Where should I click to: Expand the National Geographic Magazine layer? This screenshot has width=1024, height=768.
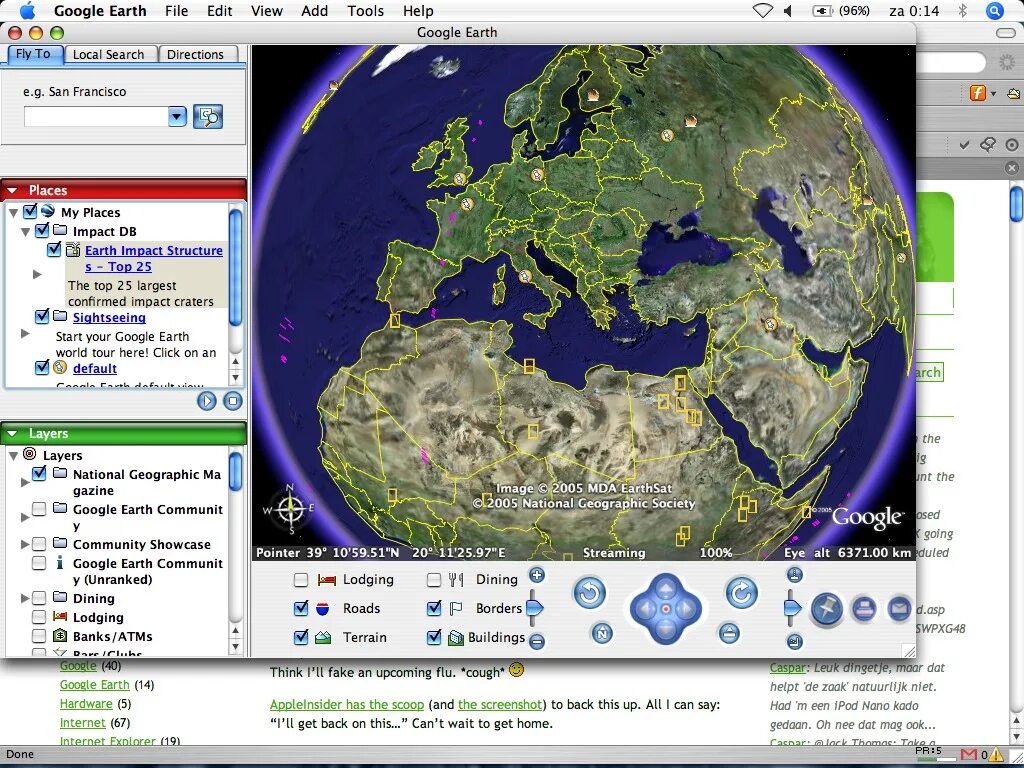pyautogui.click(x=24, y=481)
